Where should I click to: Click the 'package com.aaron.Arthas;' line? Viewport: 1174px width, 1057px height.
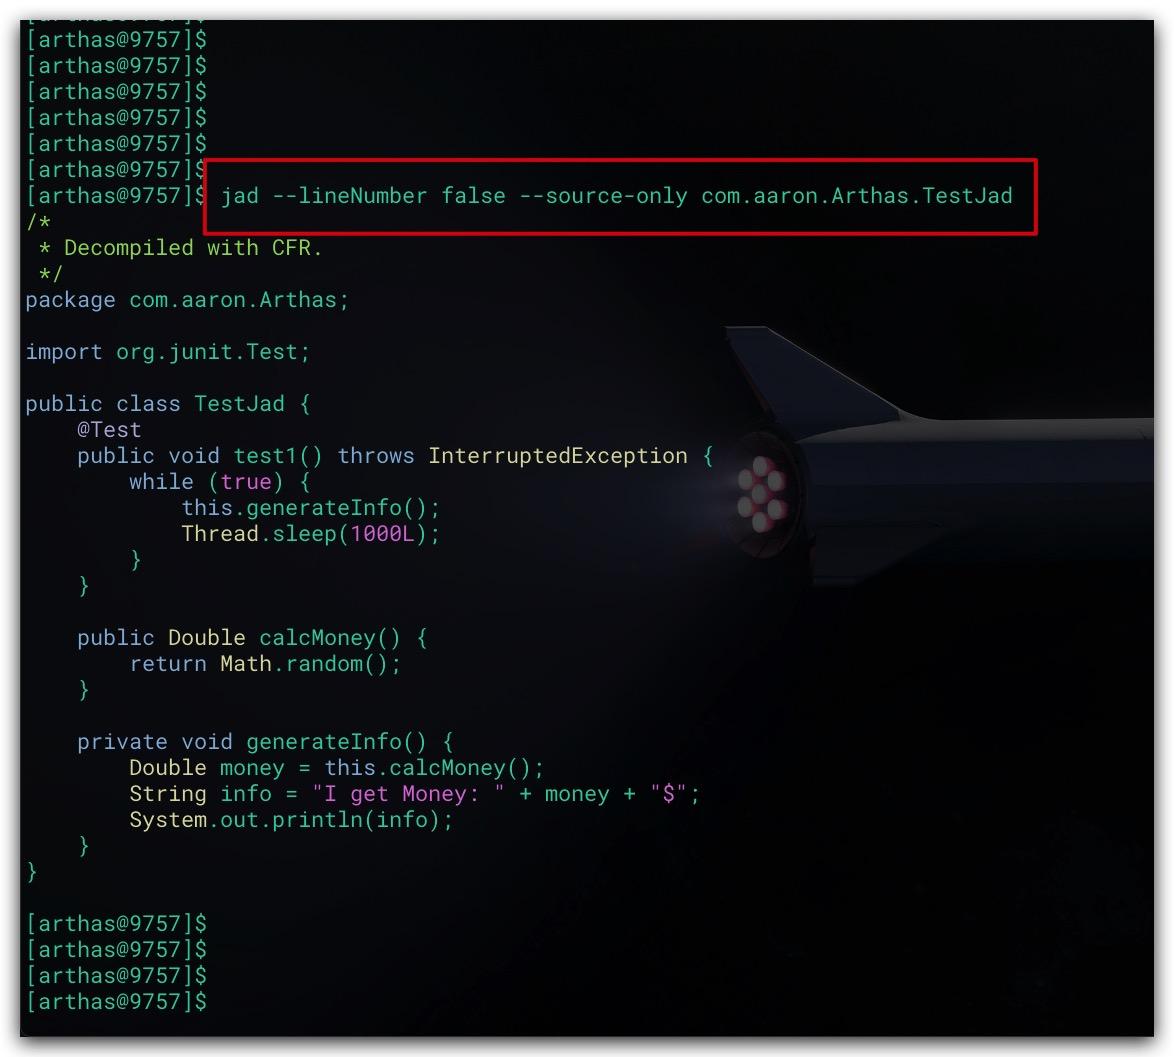coord(187,300)
